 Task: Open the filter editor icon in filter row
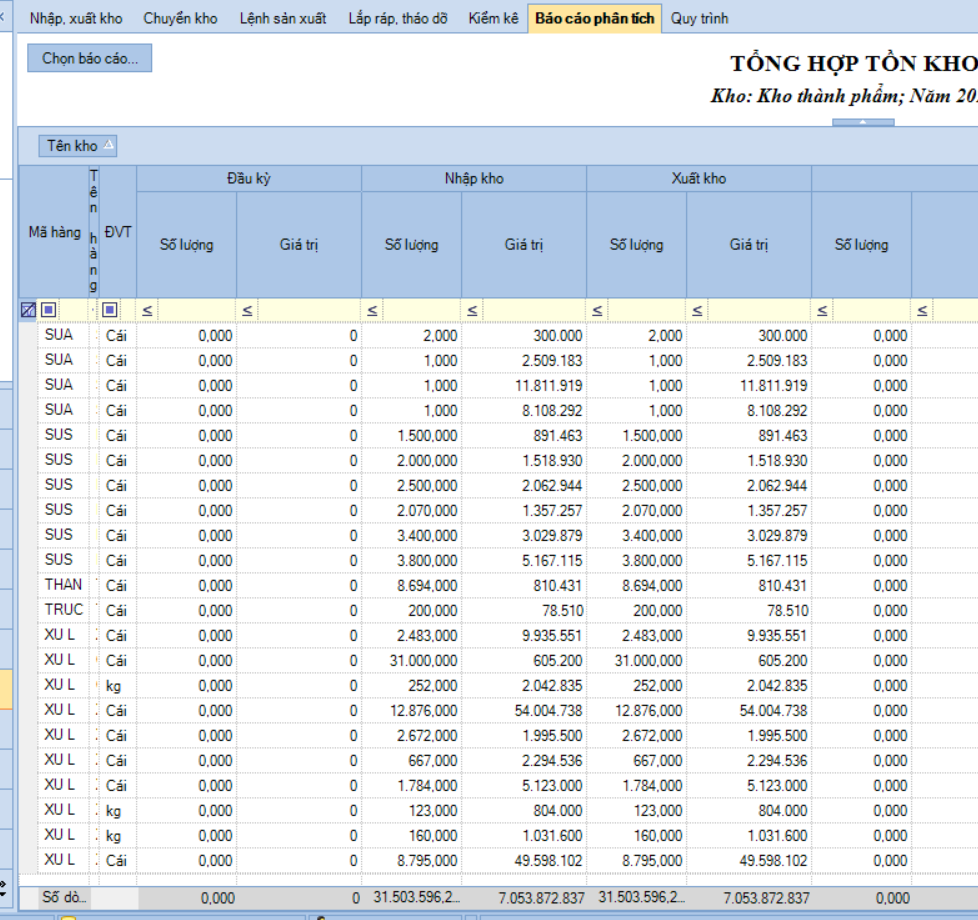point(28,310)
